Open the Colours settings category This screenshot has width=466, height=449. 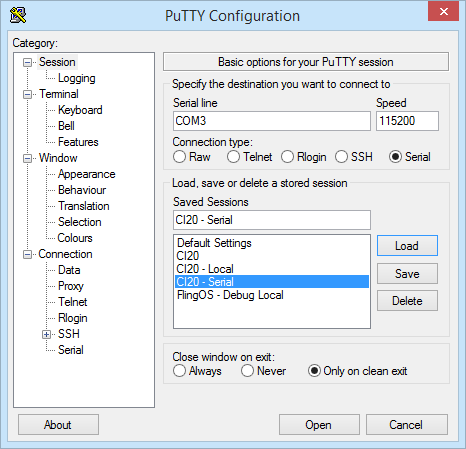tap(75, 238)
